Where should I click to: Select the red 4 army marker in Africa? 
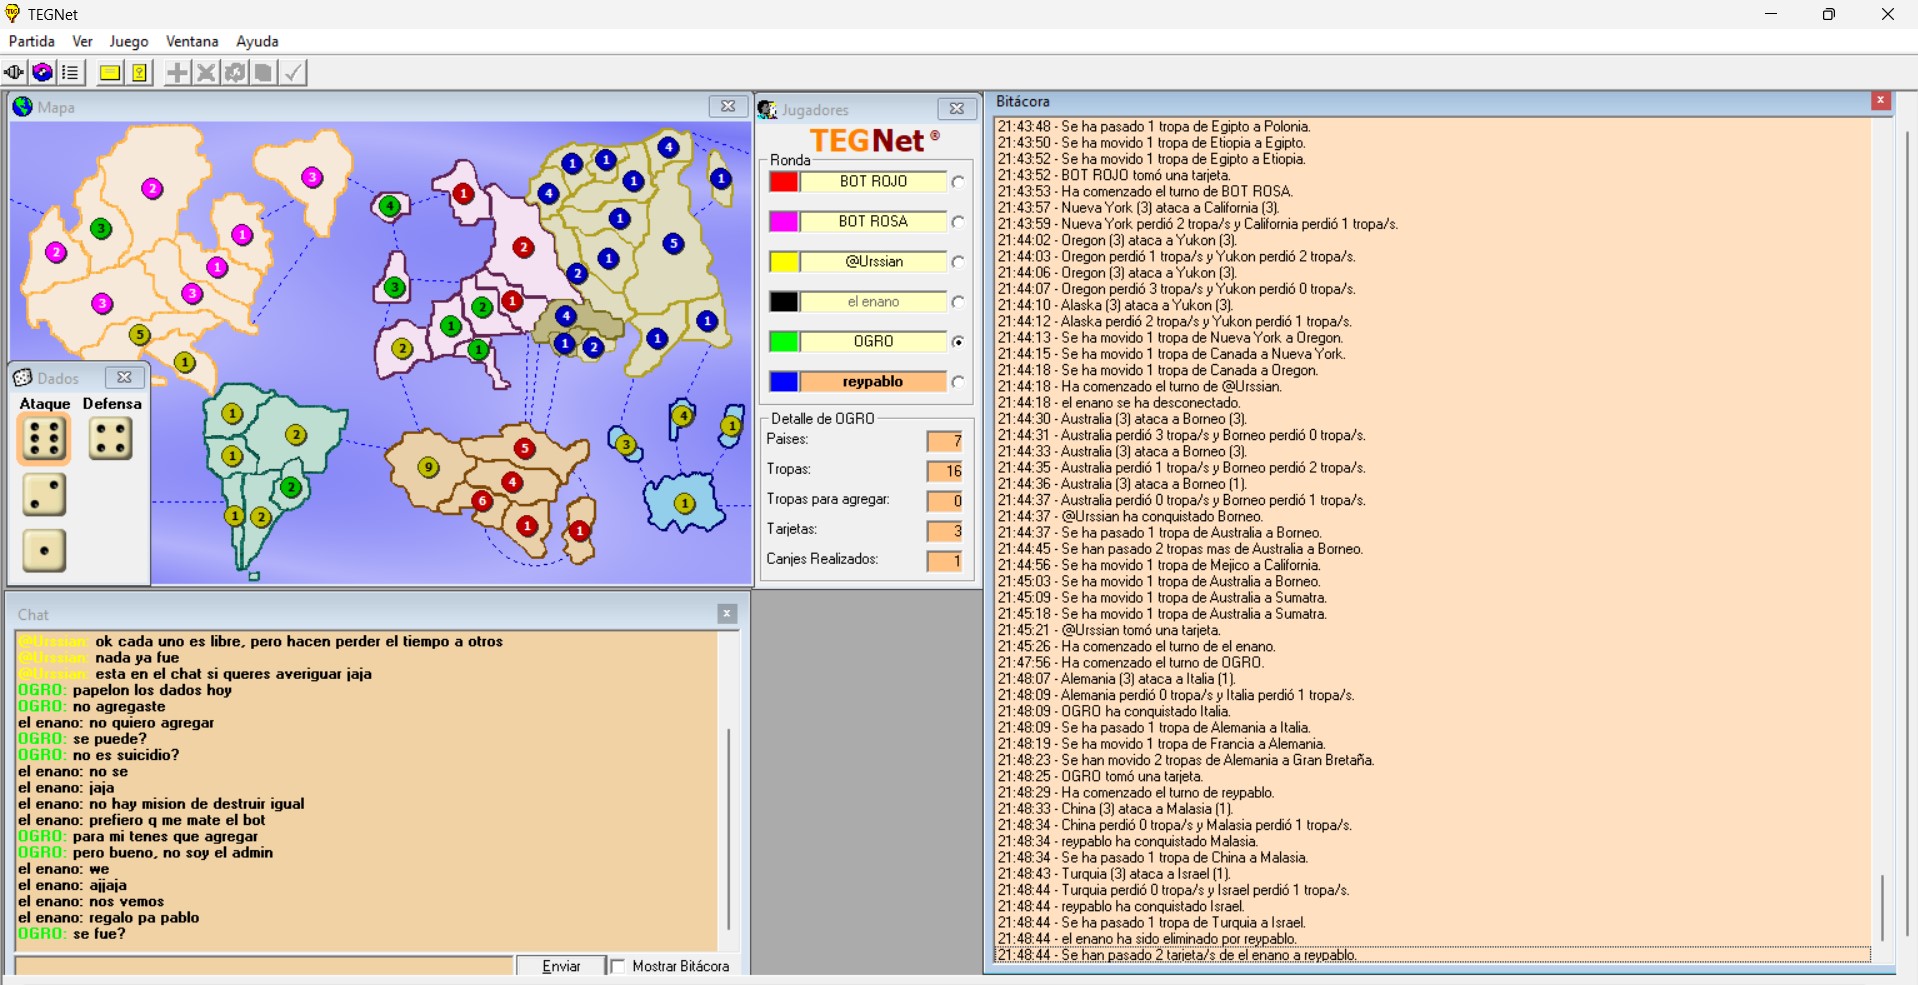click(x=512, y=482)
